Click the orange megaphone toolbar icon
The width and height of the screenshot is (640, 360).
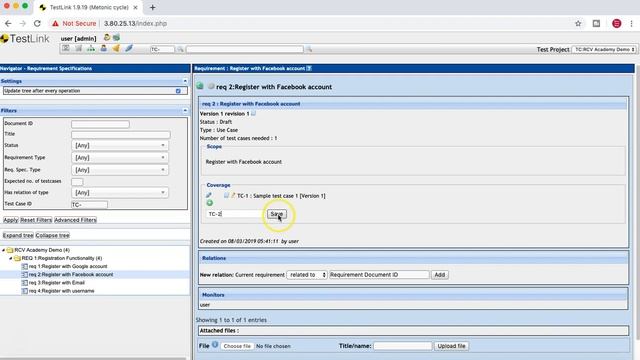point(116,49)
